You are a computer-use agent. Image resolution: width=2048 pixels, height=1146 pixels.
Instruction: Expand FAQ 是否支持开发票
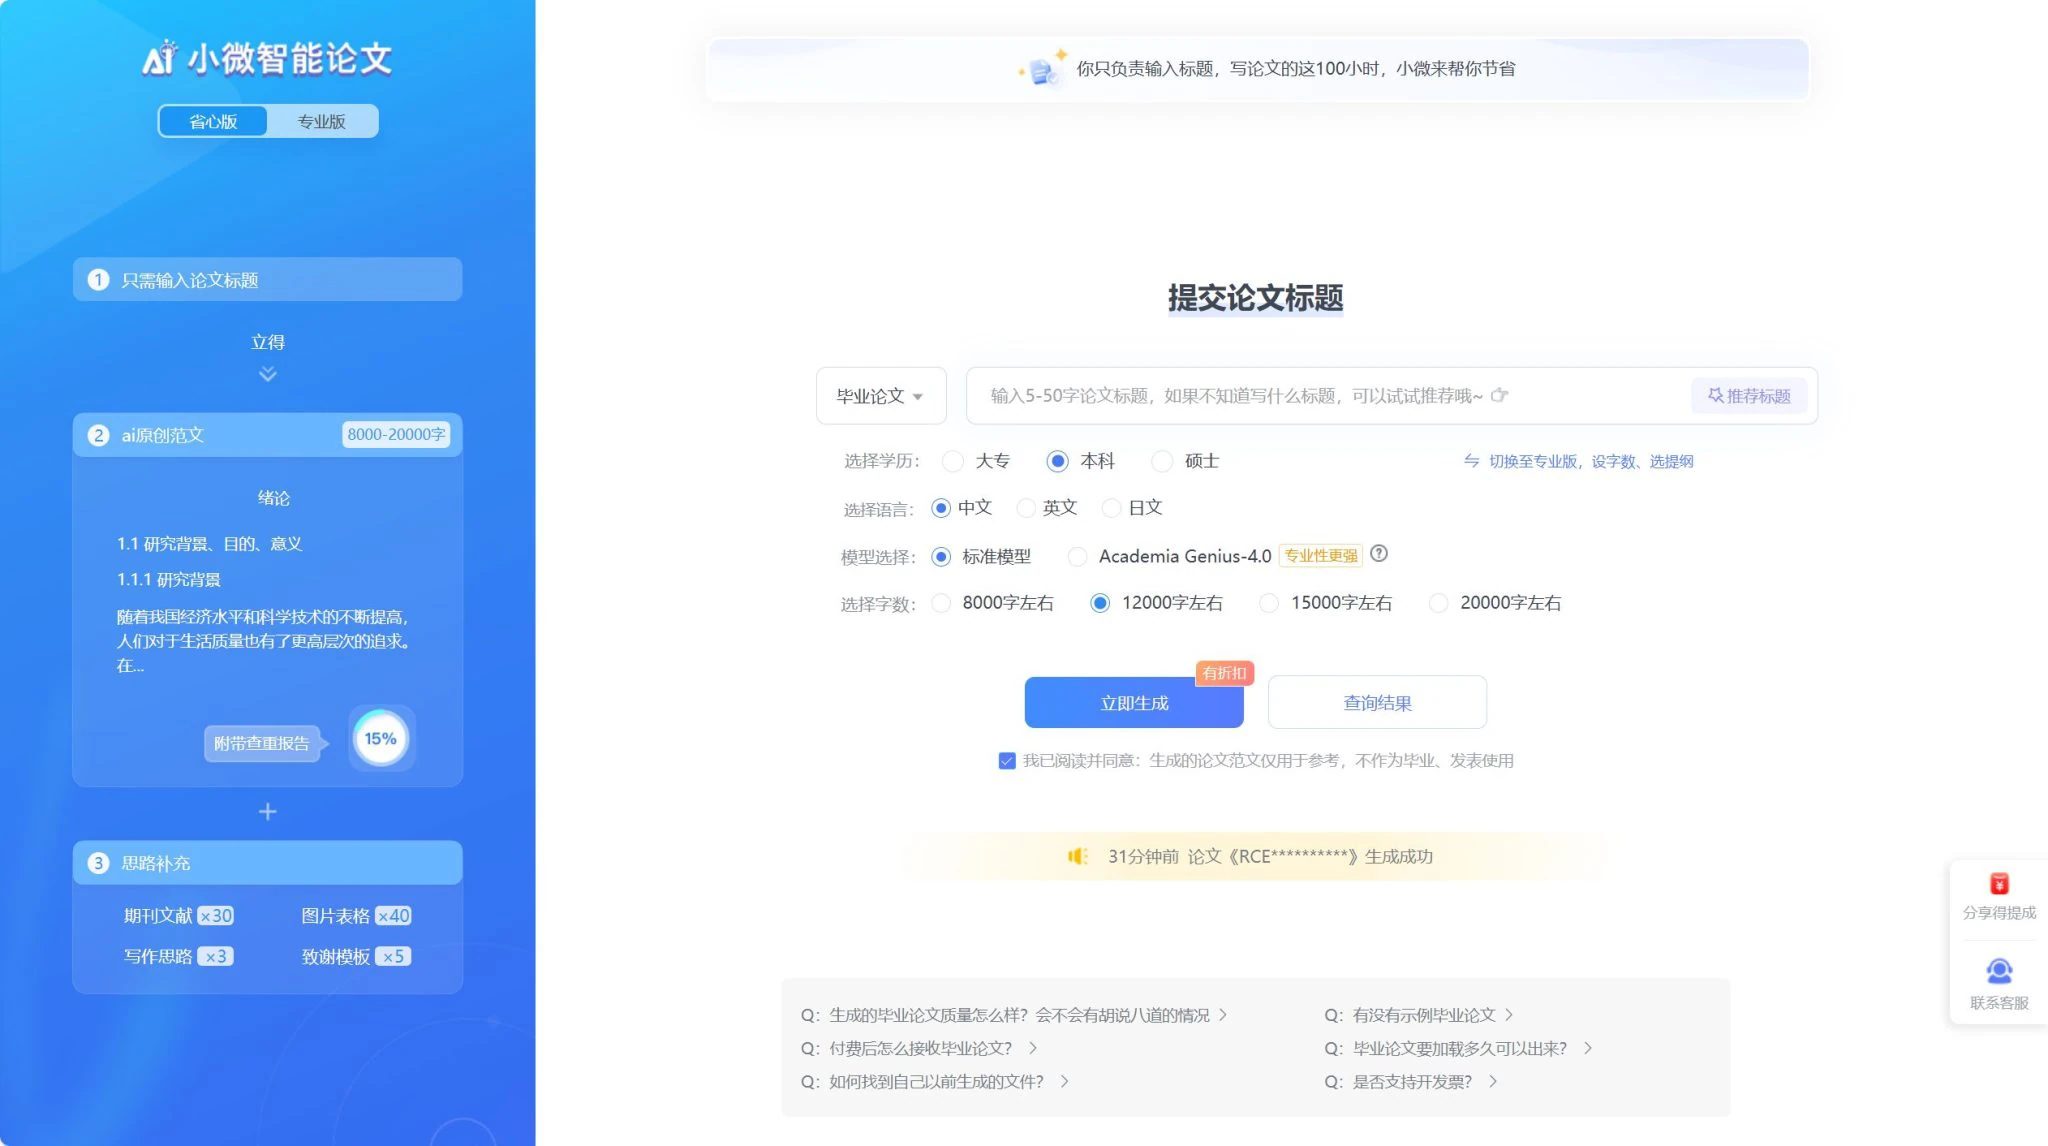click(1411, 1081)
